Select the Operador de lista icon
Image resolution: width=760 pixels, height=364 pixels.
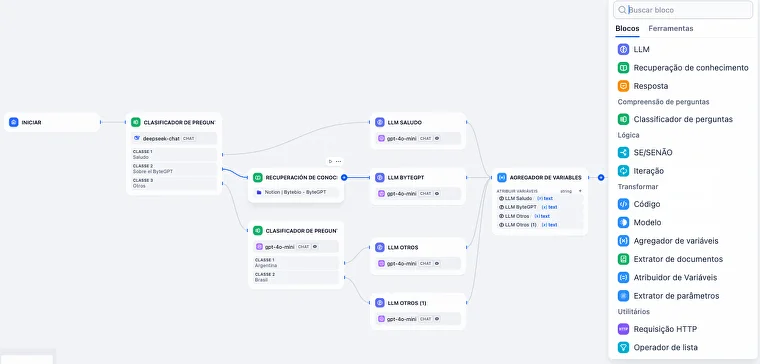click(x=623, y=348)
